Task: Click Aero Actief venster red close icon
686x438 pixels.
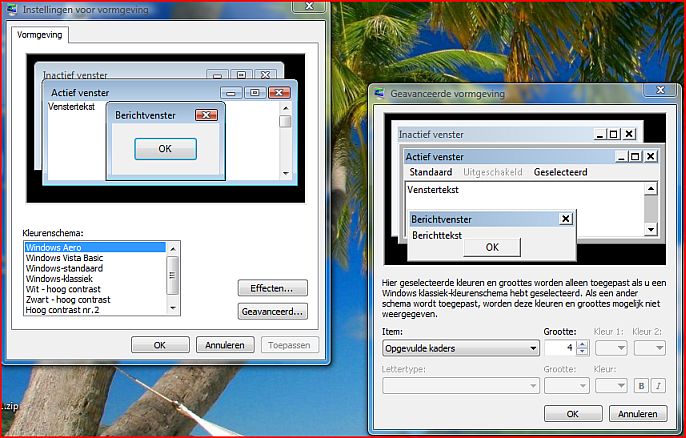Action: pyautogui.click(x=279, y=92)
